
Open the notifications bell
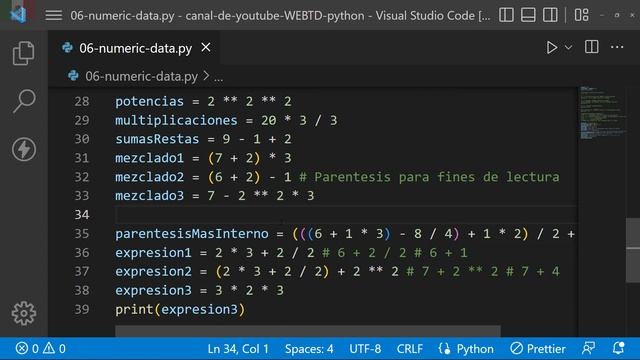[618, 348]
